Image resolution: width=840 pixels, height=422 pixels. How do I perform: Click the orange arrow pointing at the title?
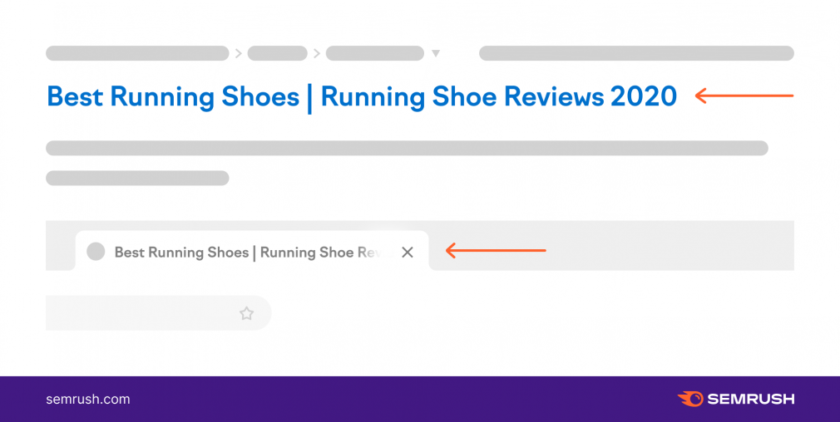[x=743, y=96]
